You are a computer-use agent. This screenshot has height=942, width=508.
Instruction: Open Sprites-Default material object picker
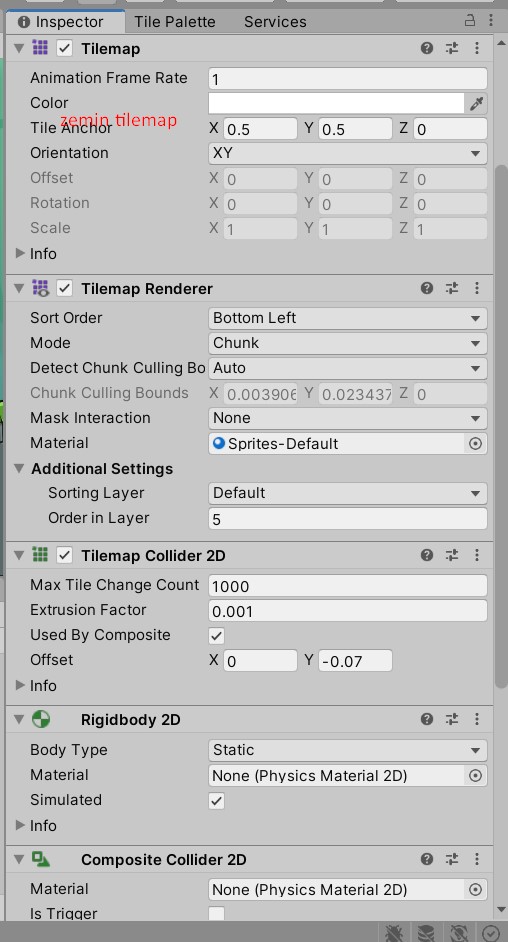(x=475, y=443)
